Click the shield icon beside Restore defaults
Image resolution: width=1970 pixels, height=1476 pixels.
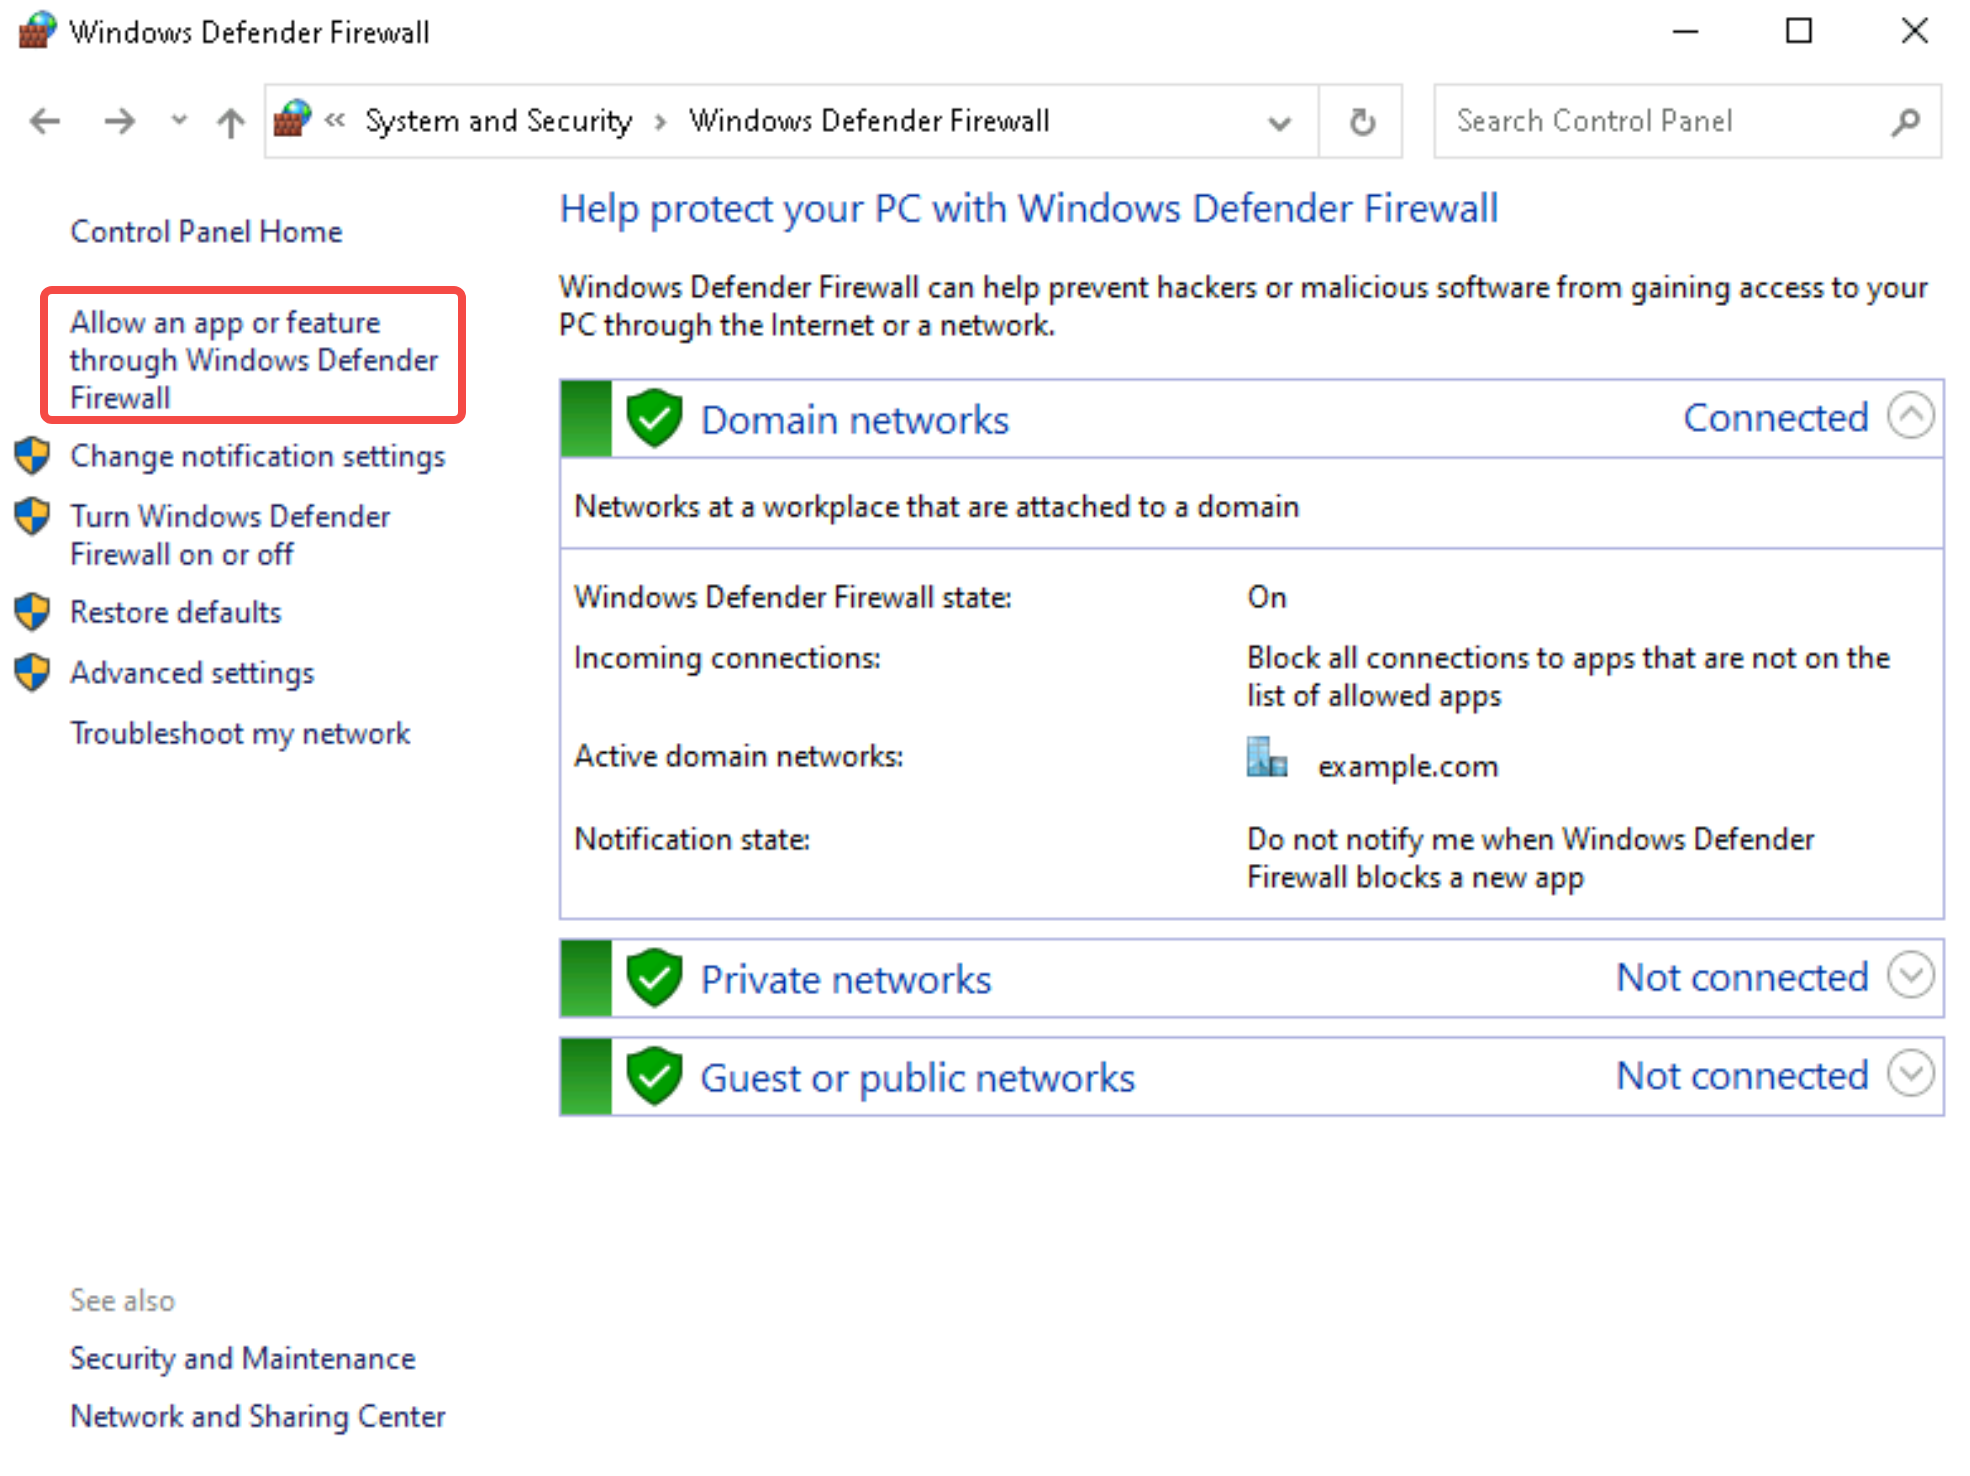(32, 612)
